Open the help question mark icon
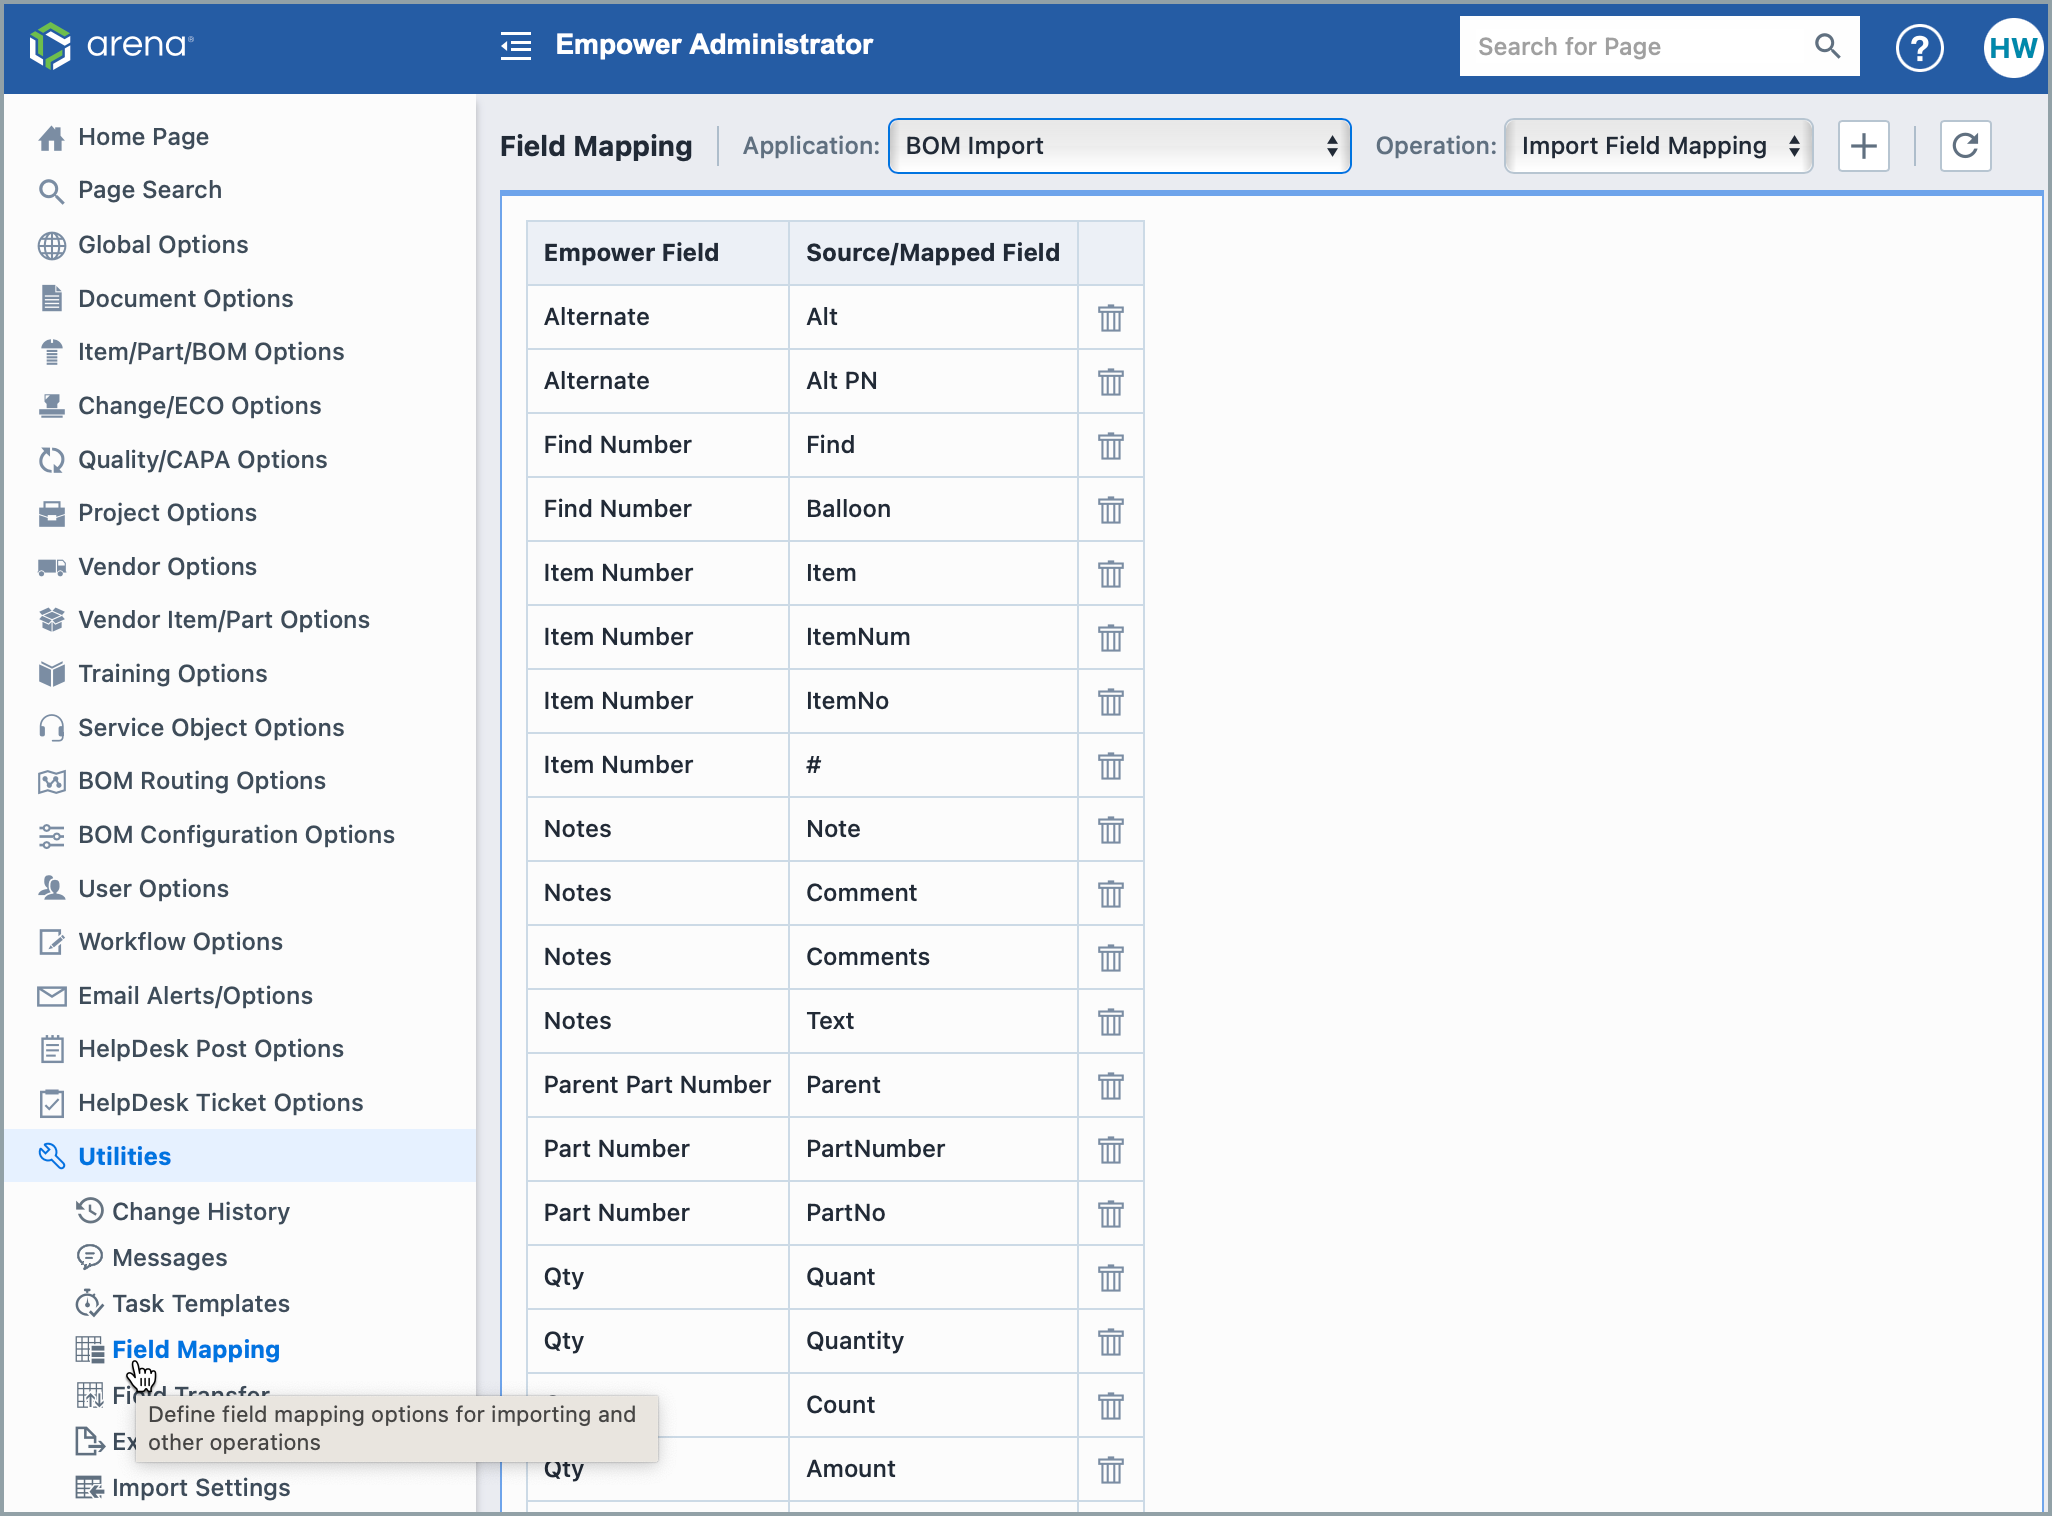Viewport: 2052px width, 1516px height. [1919, 47]
